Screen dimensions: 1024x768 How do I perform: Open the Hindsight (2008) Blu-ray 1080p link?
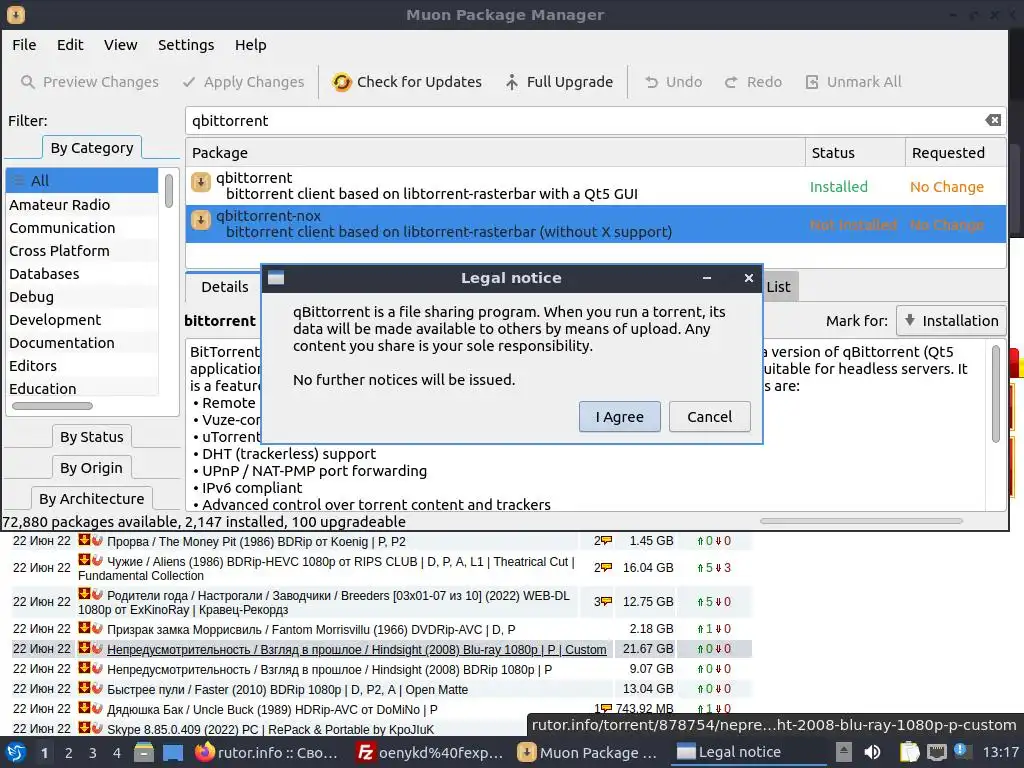click(357, 649)
